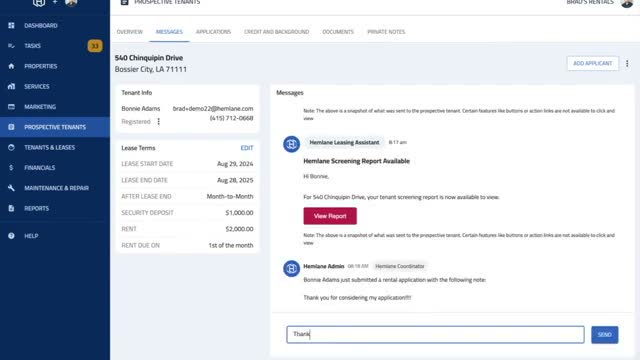Click the Hemlane Admin avatar icon
Viewport: 640px width, 360px height.
click(x=291, y=269)
